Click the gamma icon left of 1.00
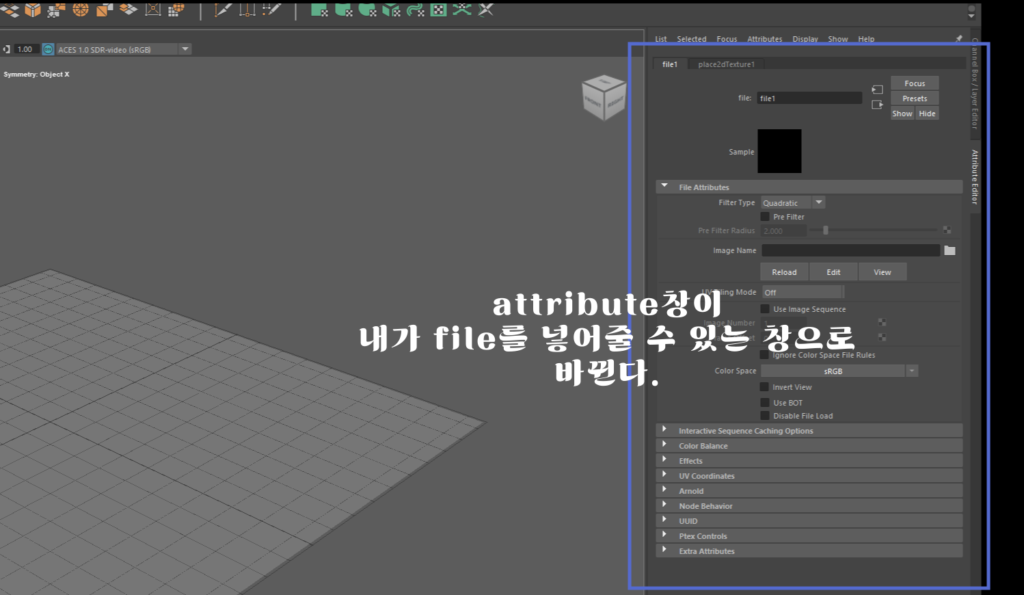 click(7, 49)
